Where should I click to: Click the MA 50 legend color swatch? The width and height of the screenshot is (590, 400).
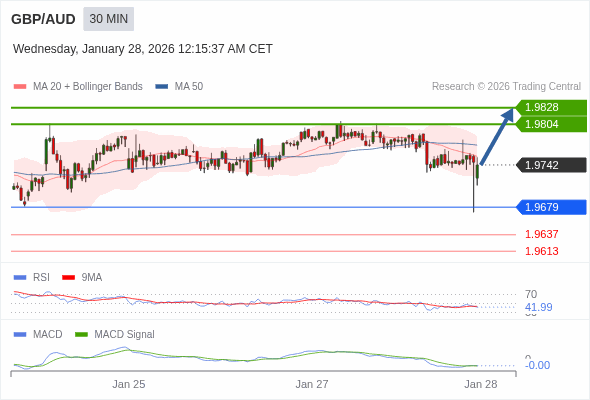162,87
